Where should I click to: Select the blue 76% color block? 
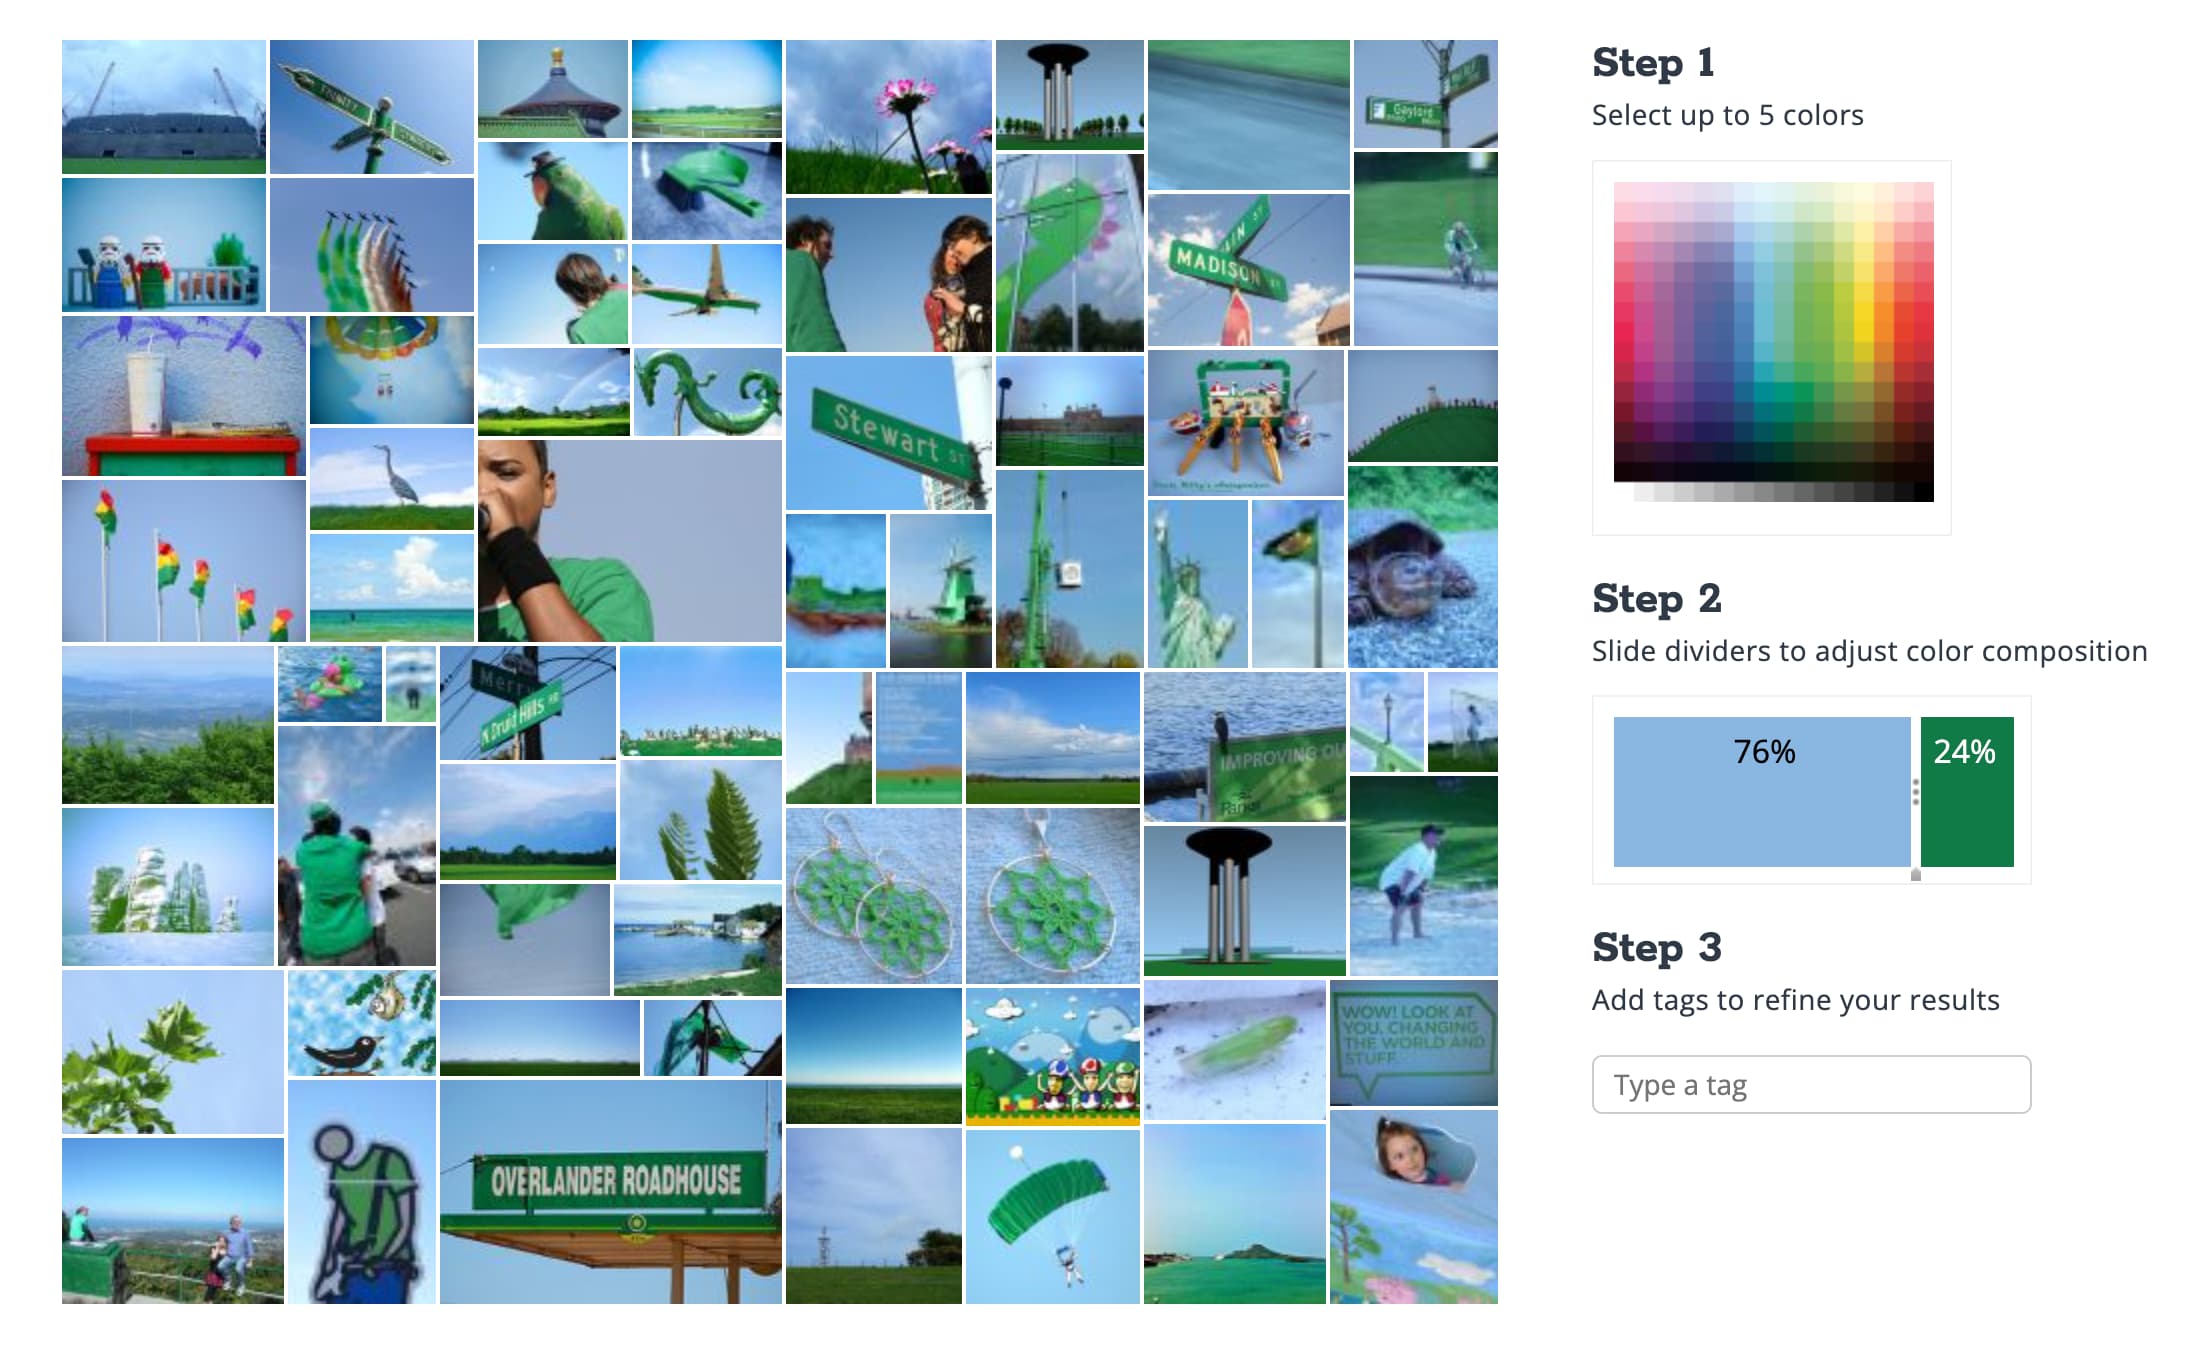[1761, 792]
